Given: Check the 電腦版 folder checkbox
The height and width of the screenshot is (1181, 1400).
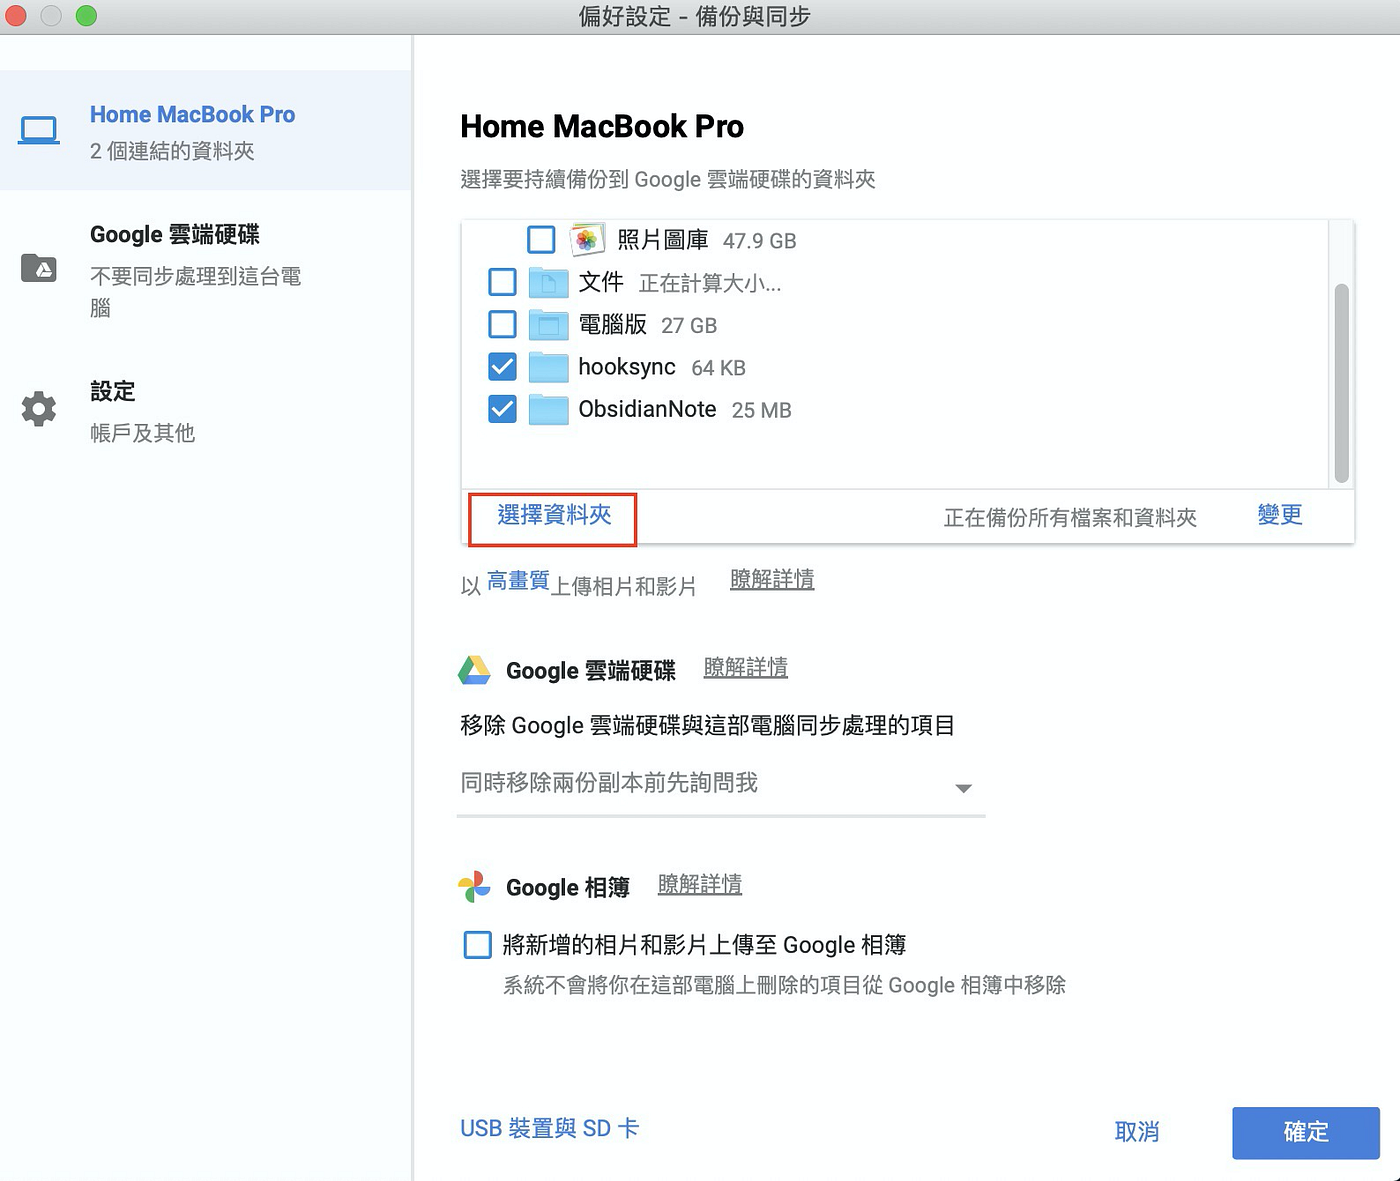Looking at the screenshot, I should 502,324.
